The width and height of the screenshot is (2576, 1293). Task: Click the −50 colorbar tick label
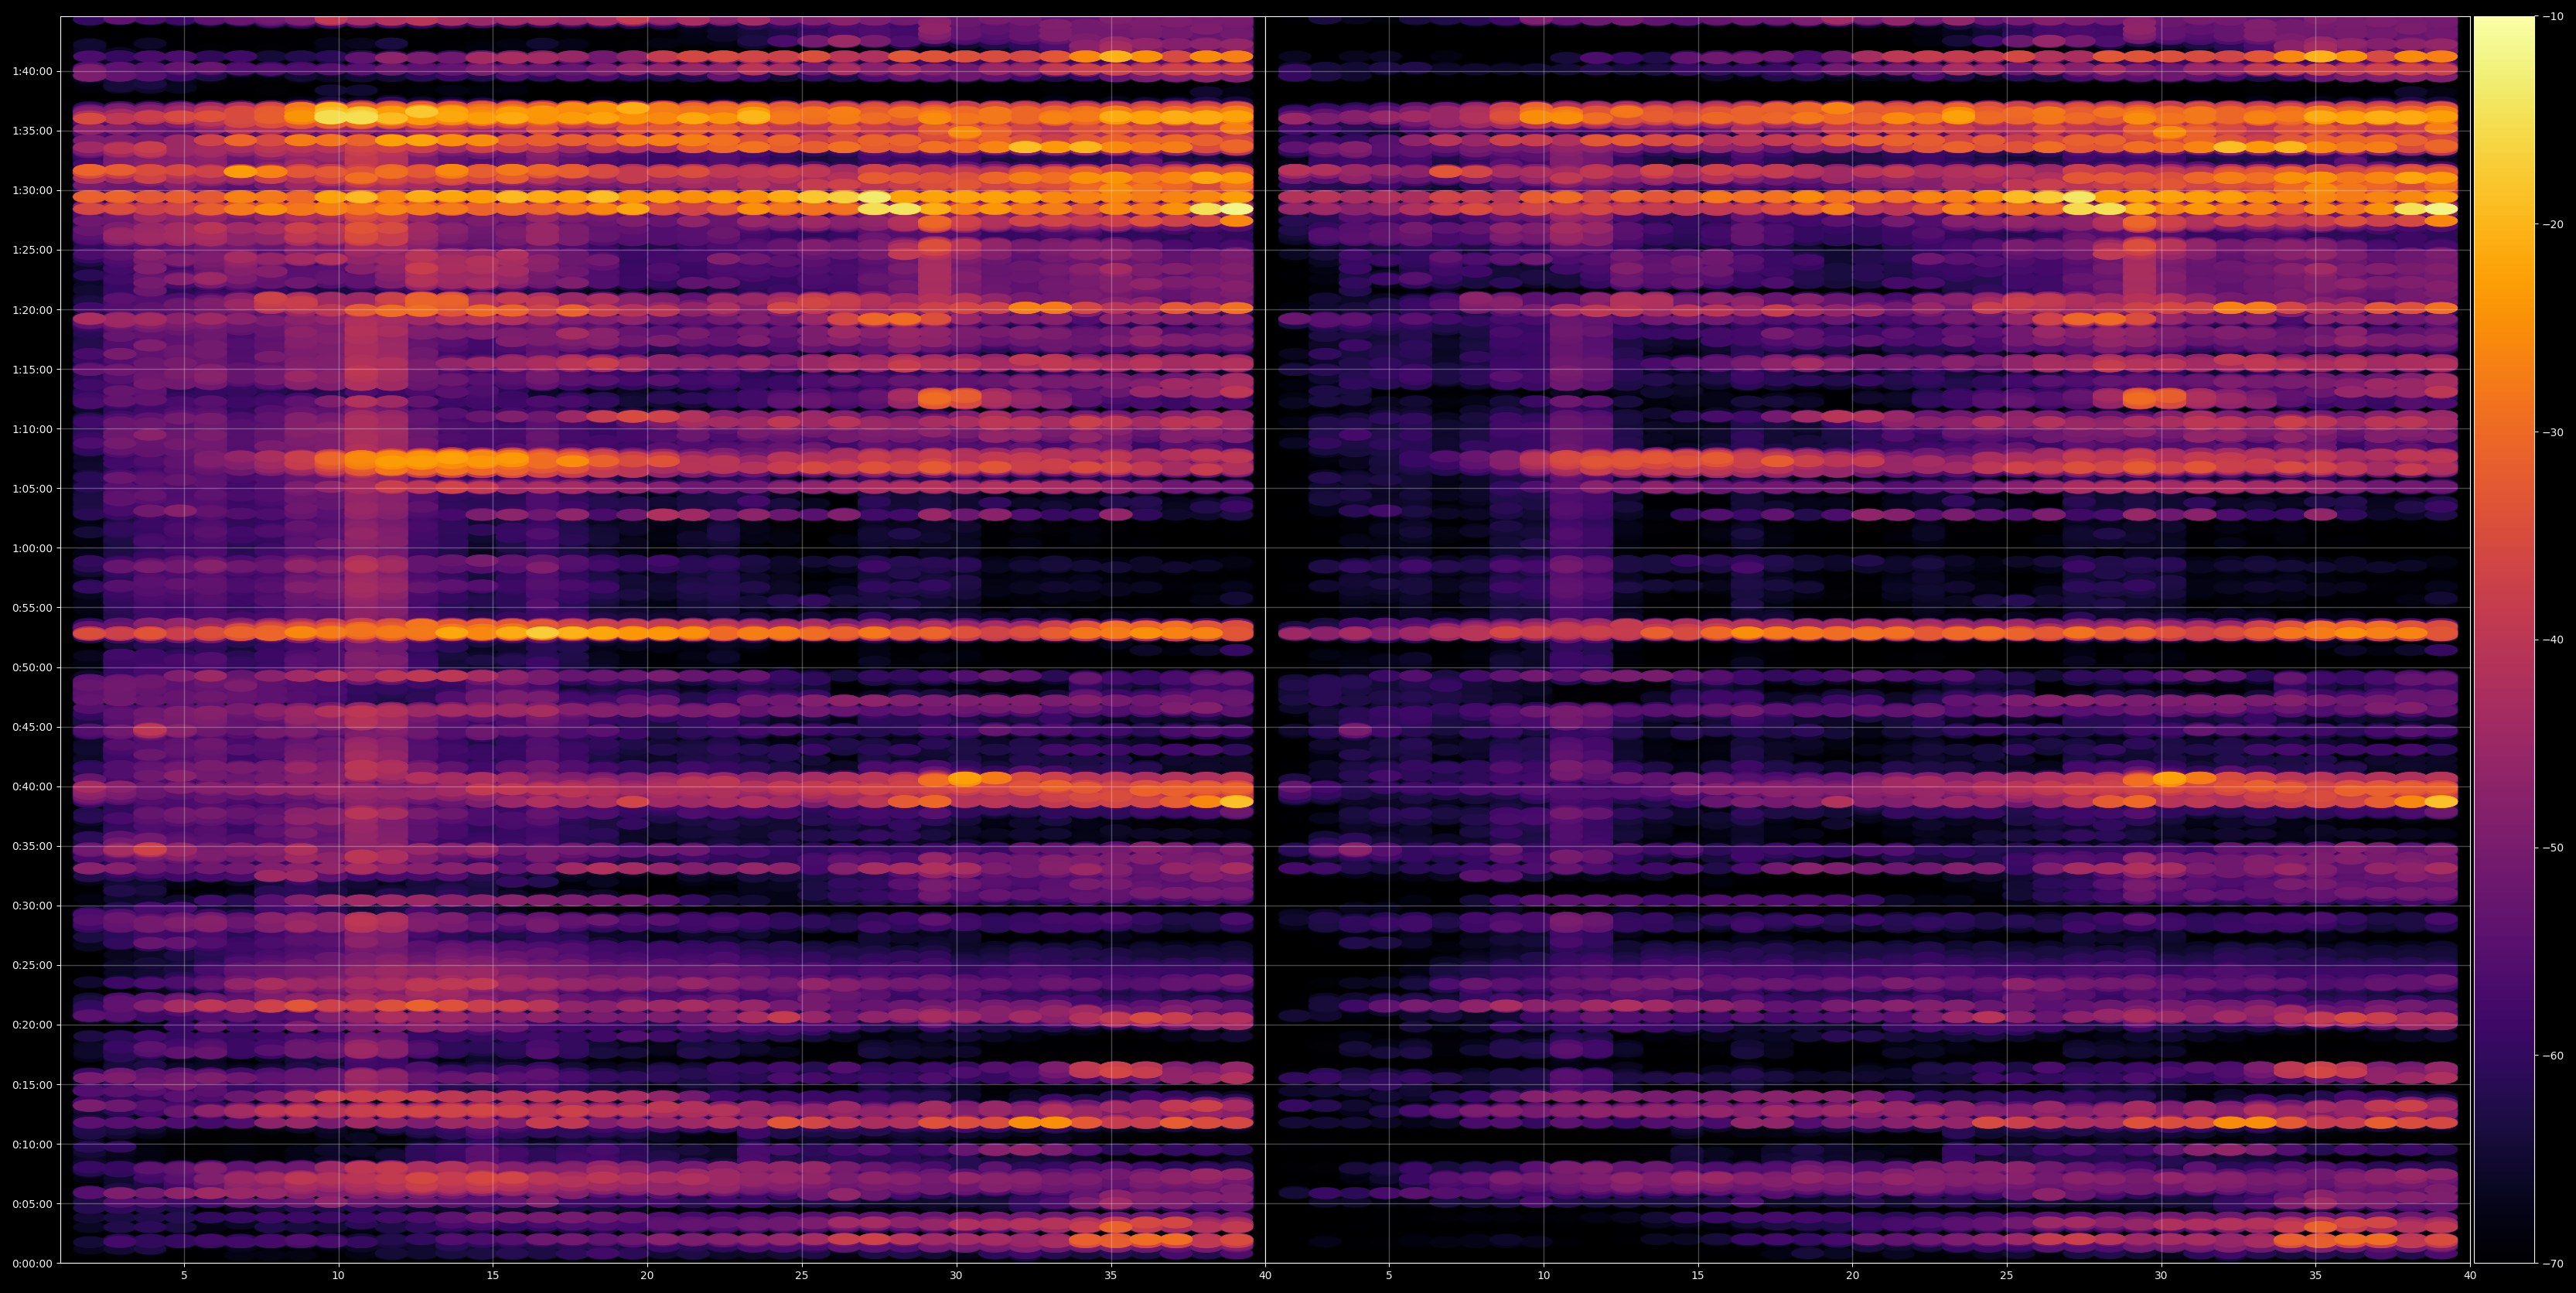pyautogui.click(x=2553, y=848)
